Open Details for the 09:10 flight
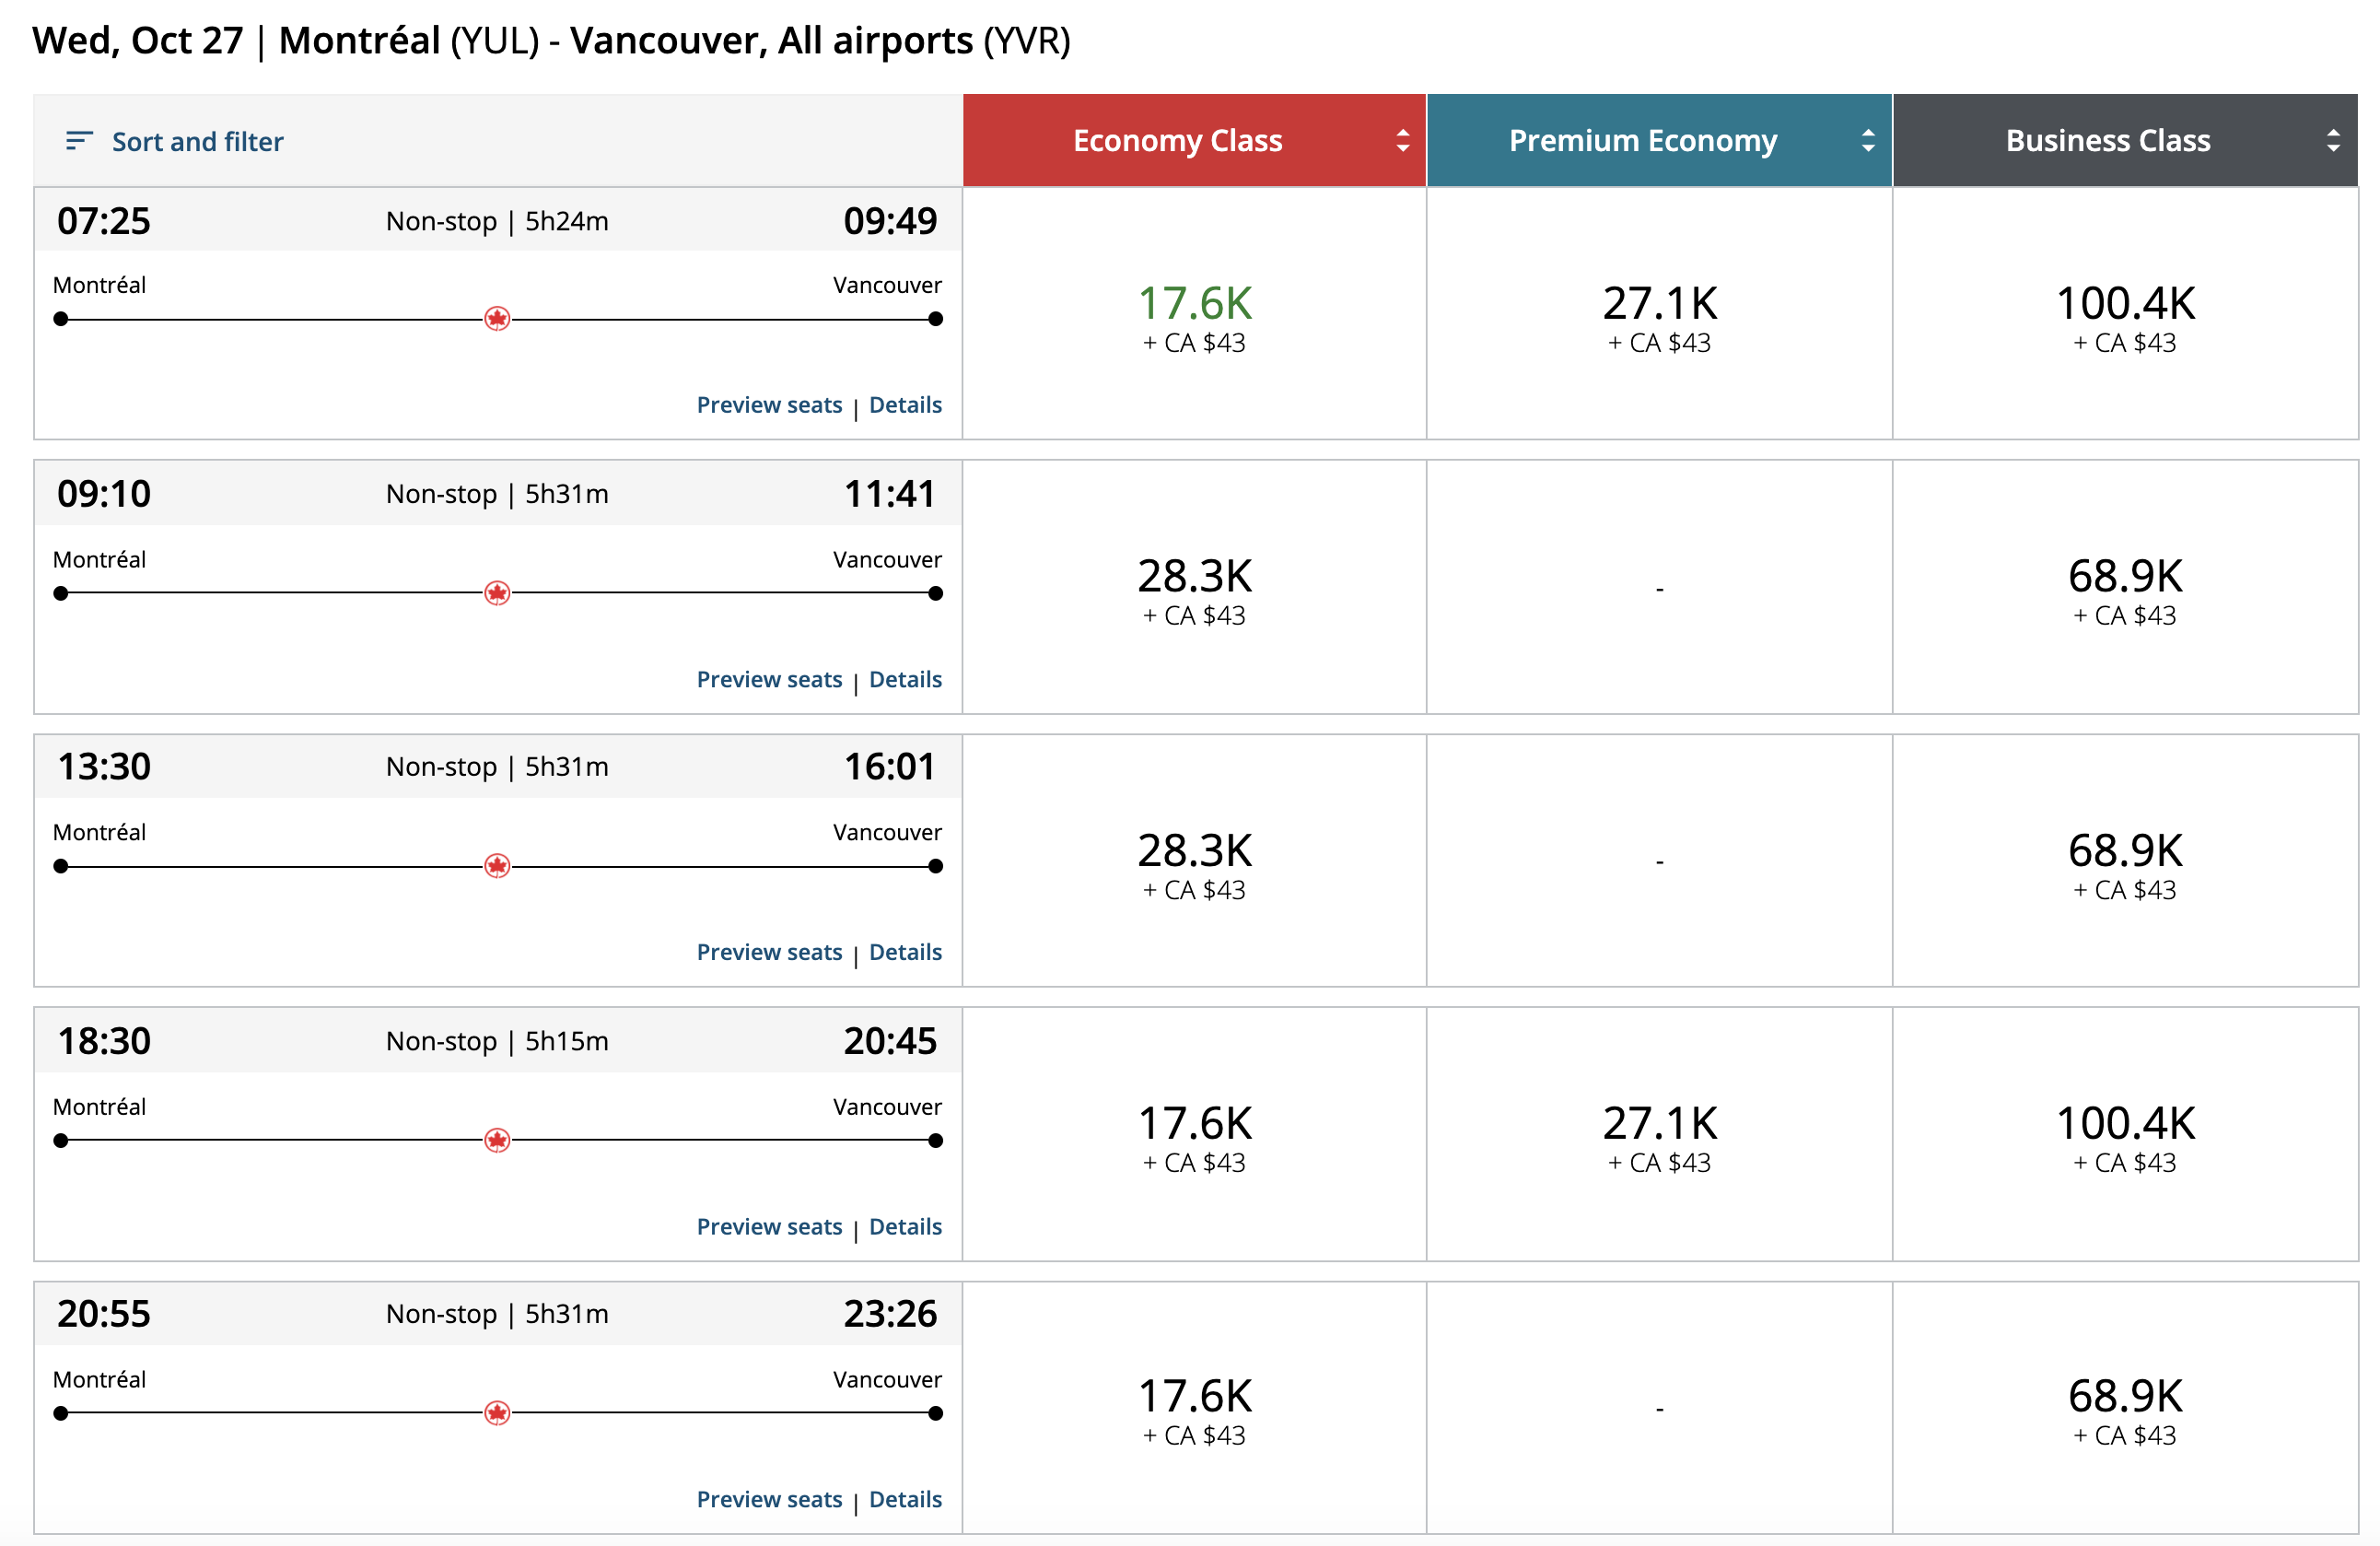 tap(905, 679)
